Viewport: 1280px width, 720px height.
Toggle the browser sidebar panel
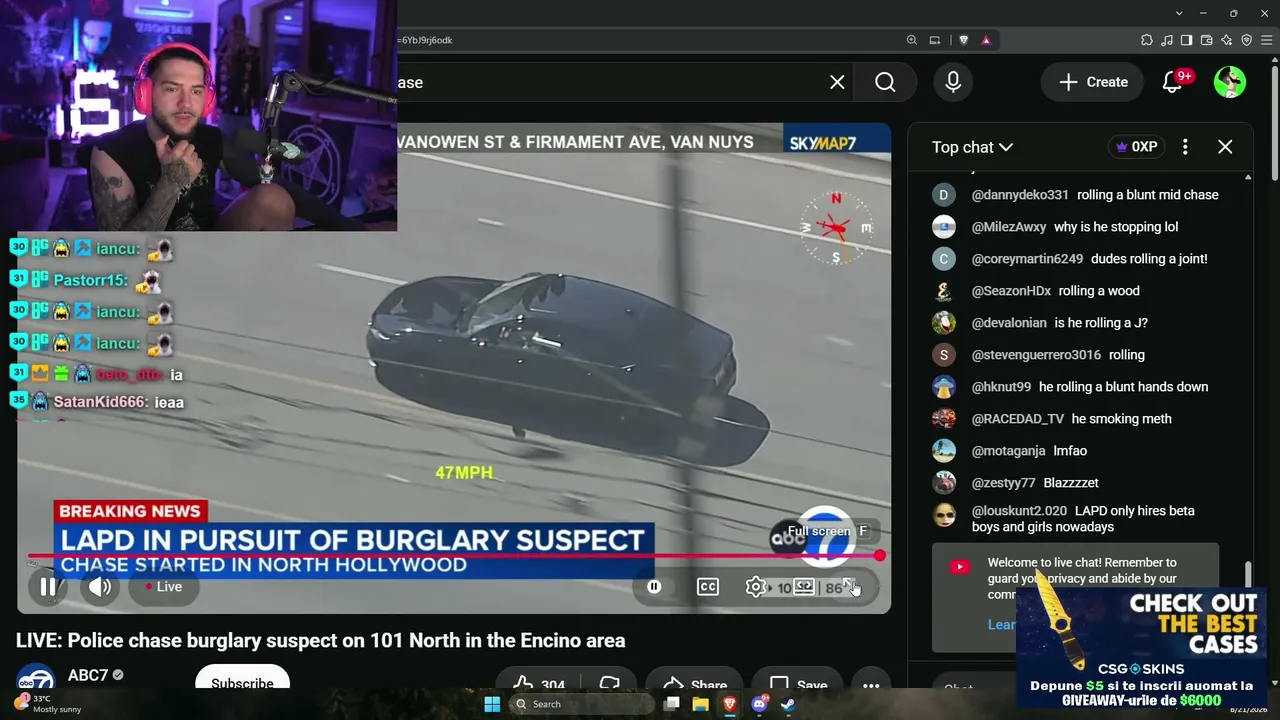(x=1187, y=40)
